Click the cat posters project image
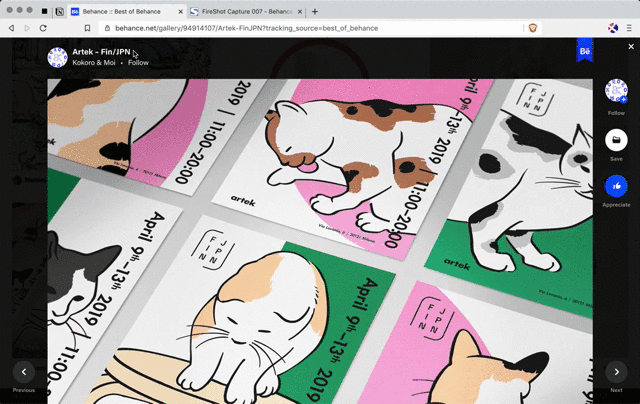 (x=320, y=241)
